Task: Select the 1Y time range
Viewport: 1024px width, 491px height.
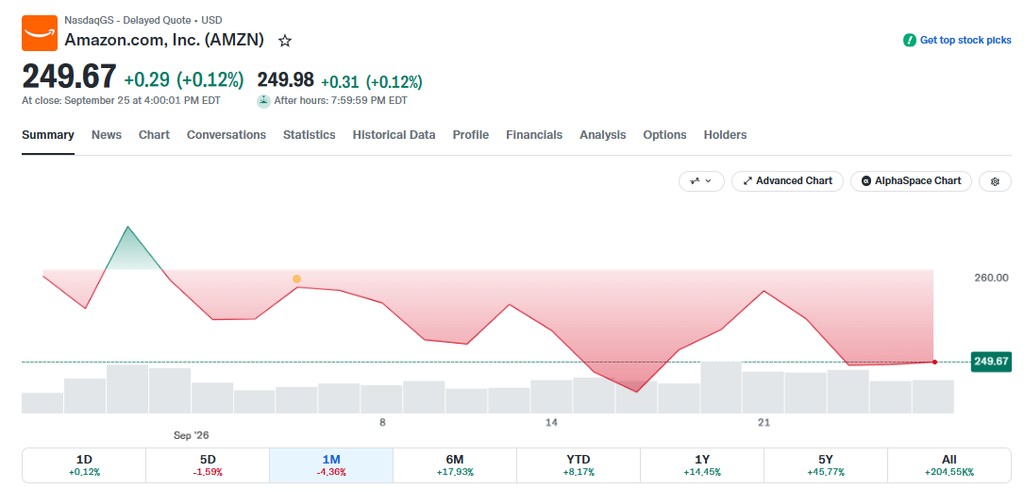Action: tap(702, 465)
